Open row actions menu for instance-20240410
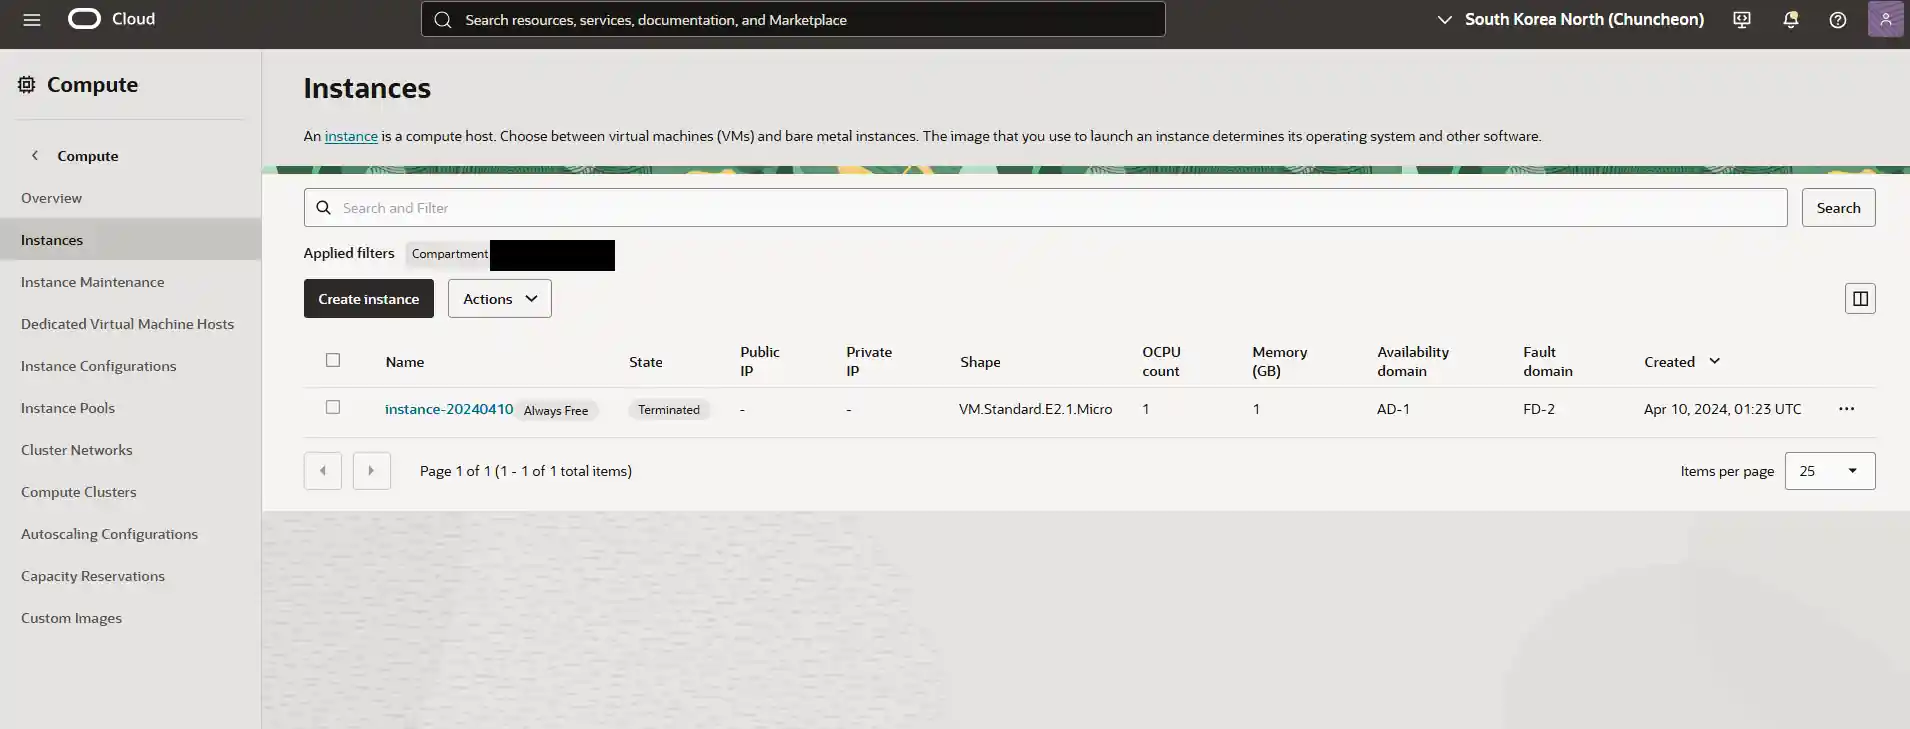The width and height of the screenshot is (1910, 729). 1846,409
